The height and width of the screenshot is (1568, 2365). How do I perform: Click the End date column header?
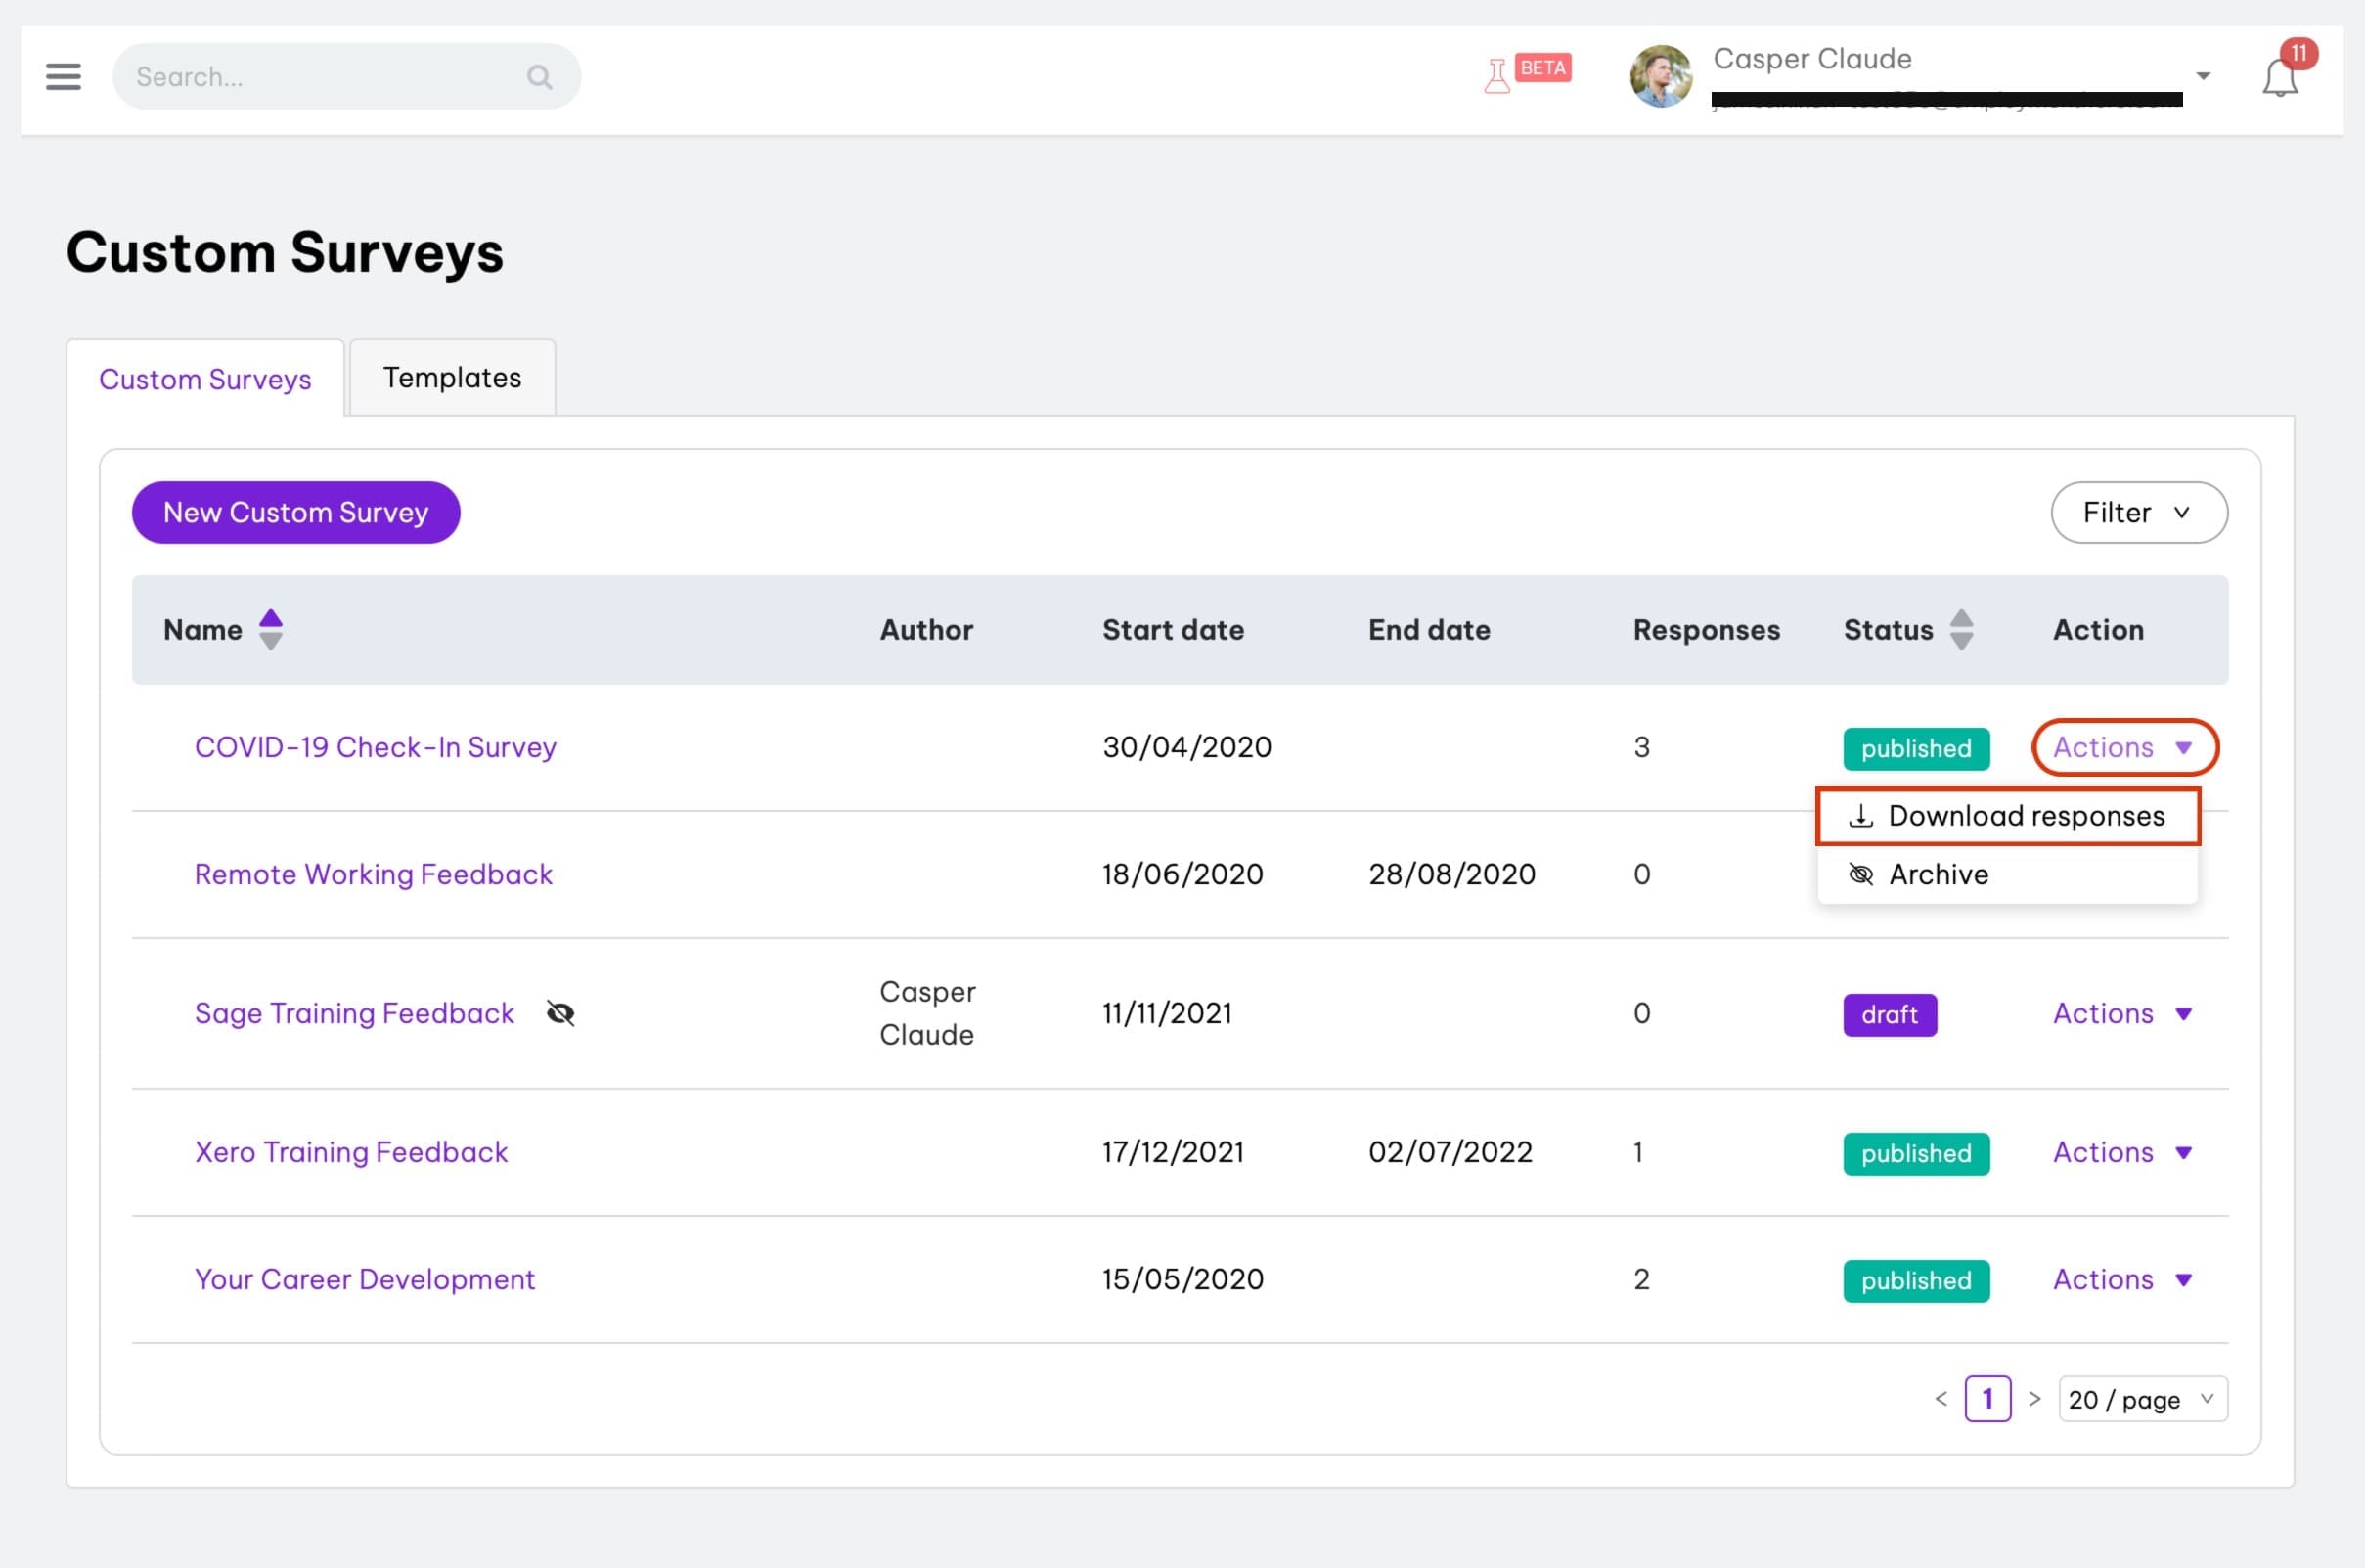click(x=1429, y=629)
